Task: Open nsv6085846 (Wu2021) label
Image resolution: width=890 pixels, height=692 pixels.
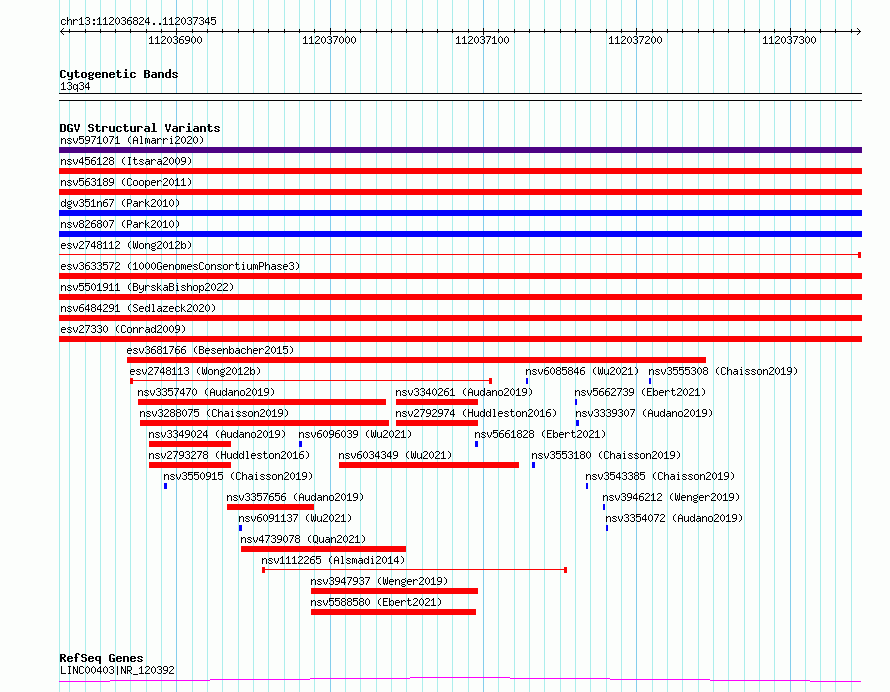Action: (582, 371)
